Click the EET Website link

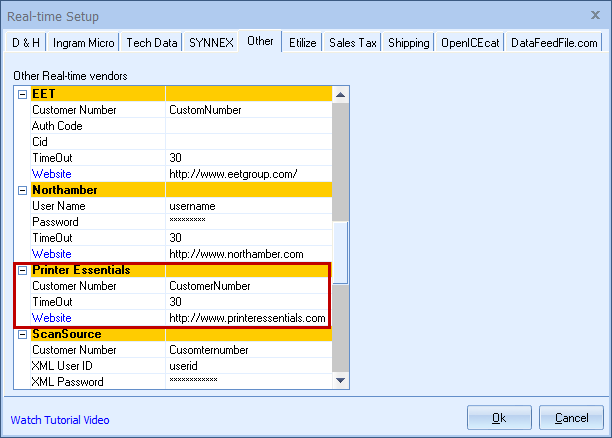[x=52, y=174]
